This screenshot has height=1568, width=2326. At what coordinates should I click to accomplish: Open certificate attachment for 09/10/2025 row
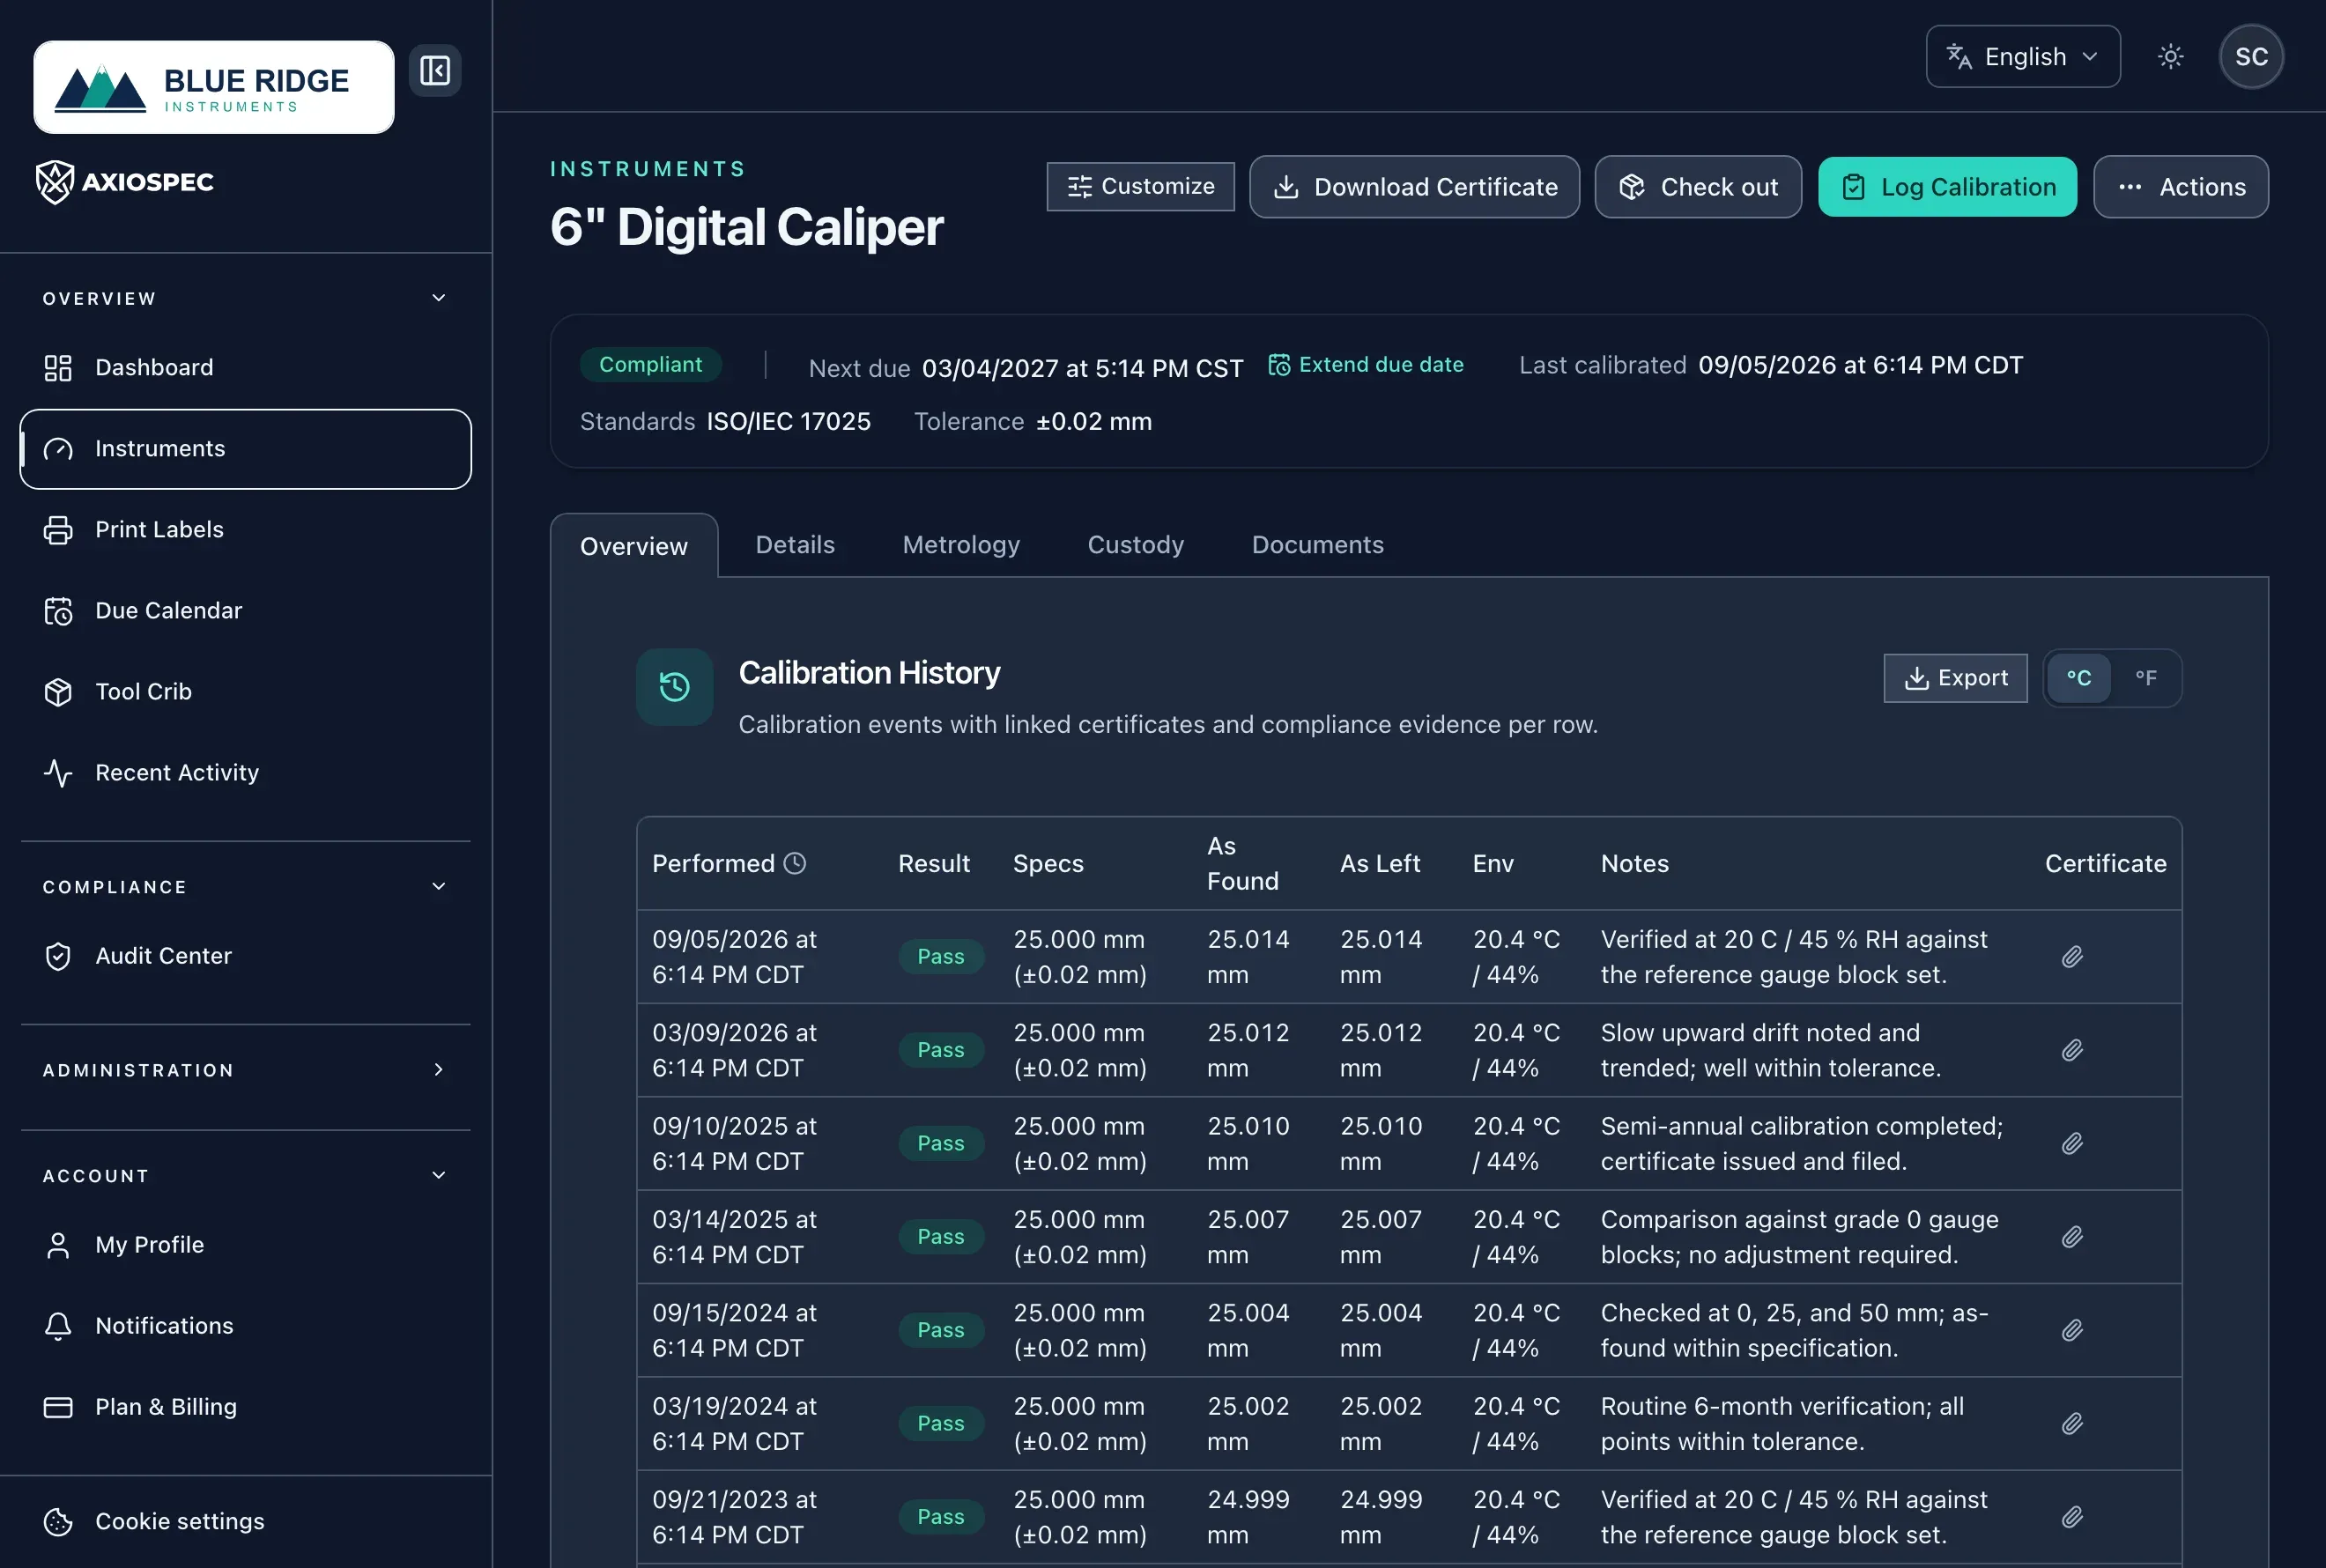[x=2072, y=1143]
